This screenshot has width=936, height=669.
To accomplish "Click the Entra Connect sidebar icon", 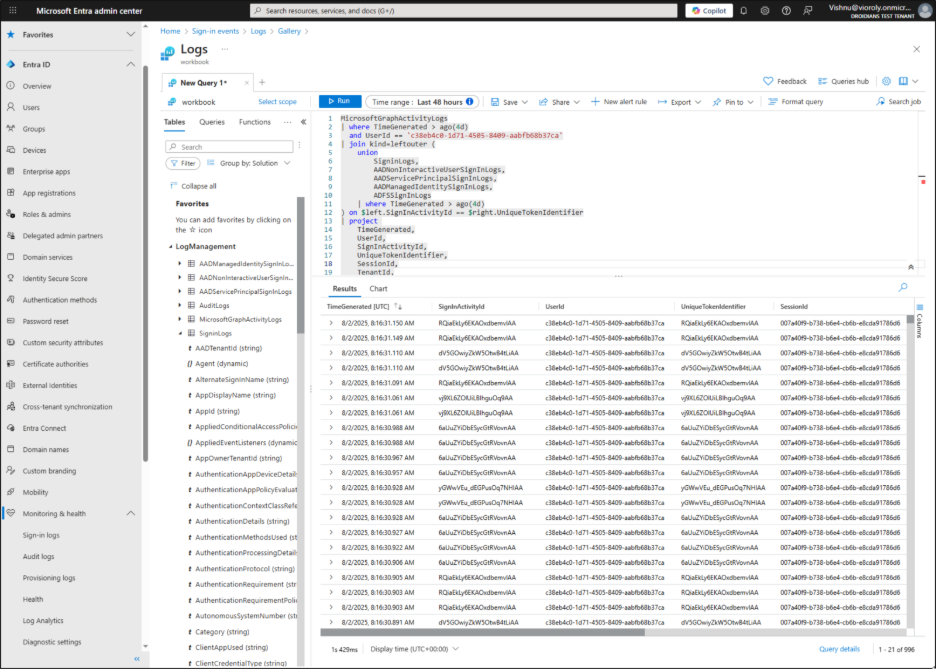I will [11, 428].
